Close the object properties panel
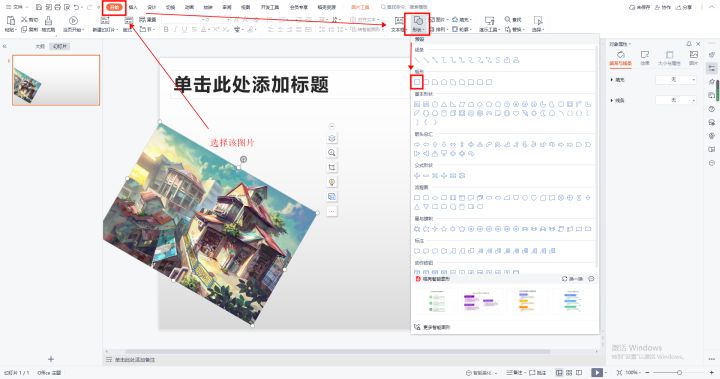The height and width of the screenshot is (379, 720). [698, 44]
